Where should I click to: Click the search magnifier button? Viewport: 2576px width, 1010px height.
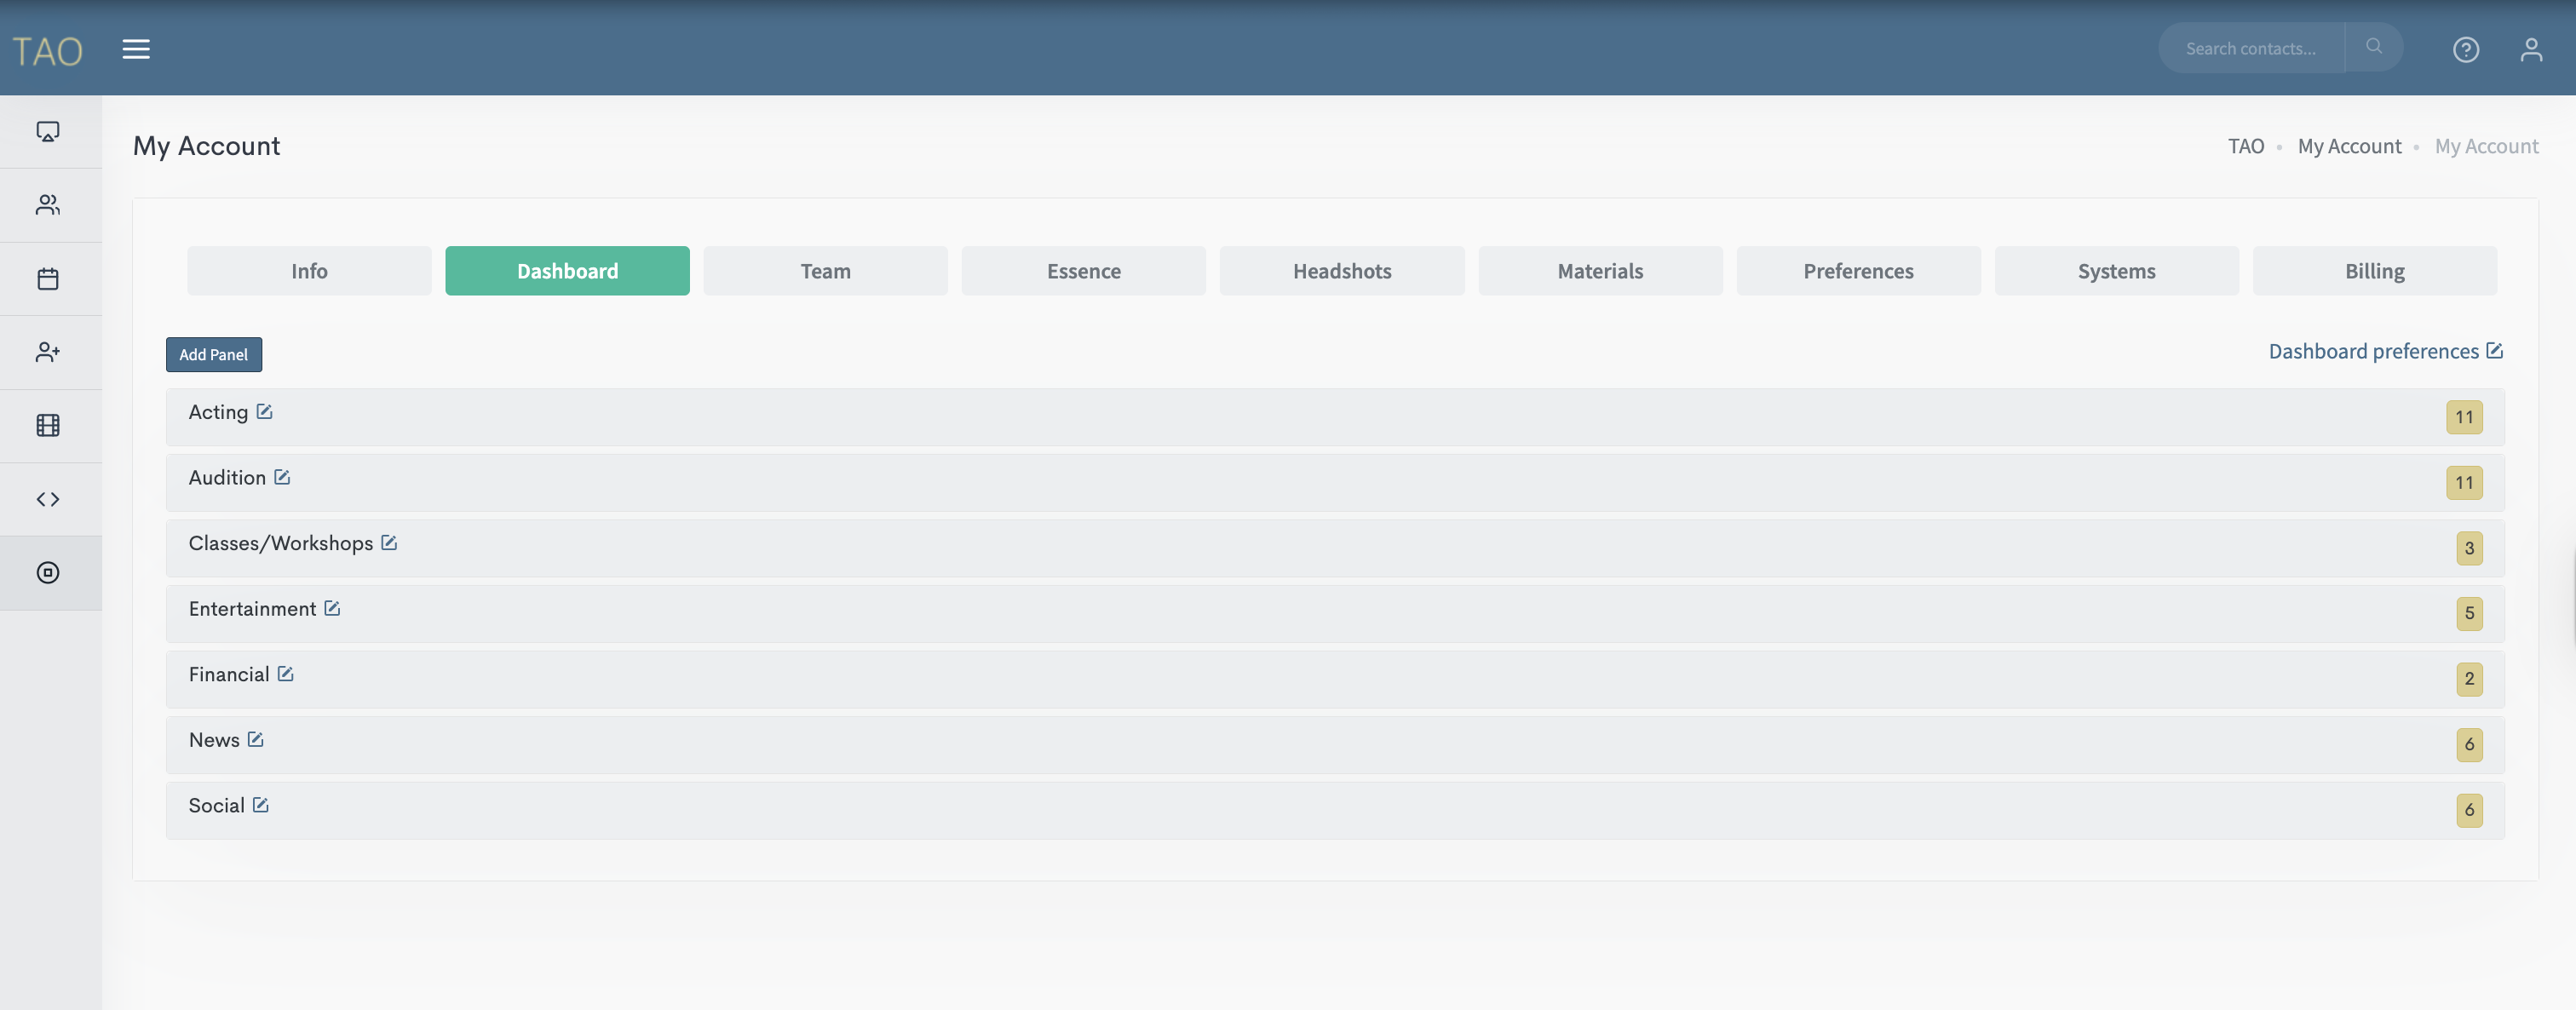pyautogui.click(x=2373, y=47)
